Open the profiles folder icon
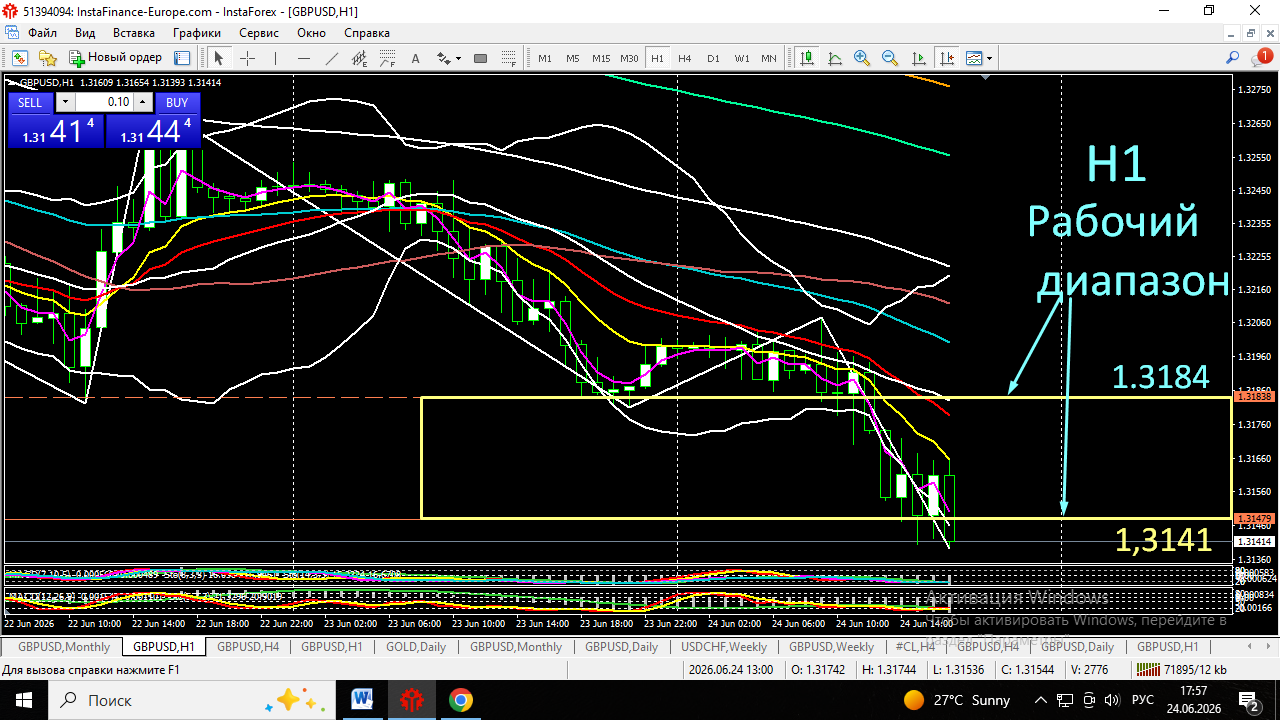Viewport: 1280px width, 720px height. click(47, 58)
